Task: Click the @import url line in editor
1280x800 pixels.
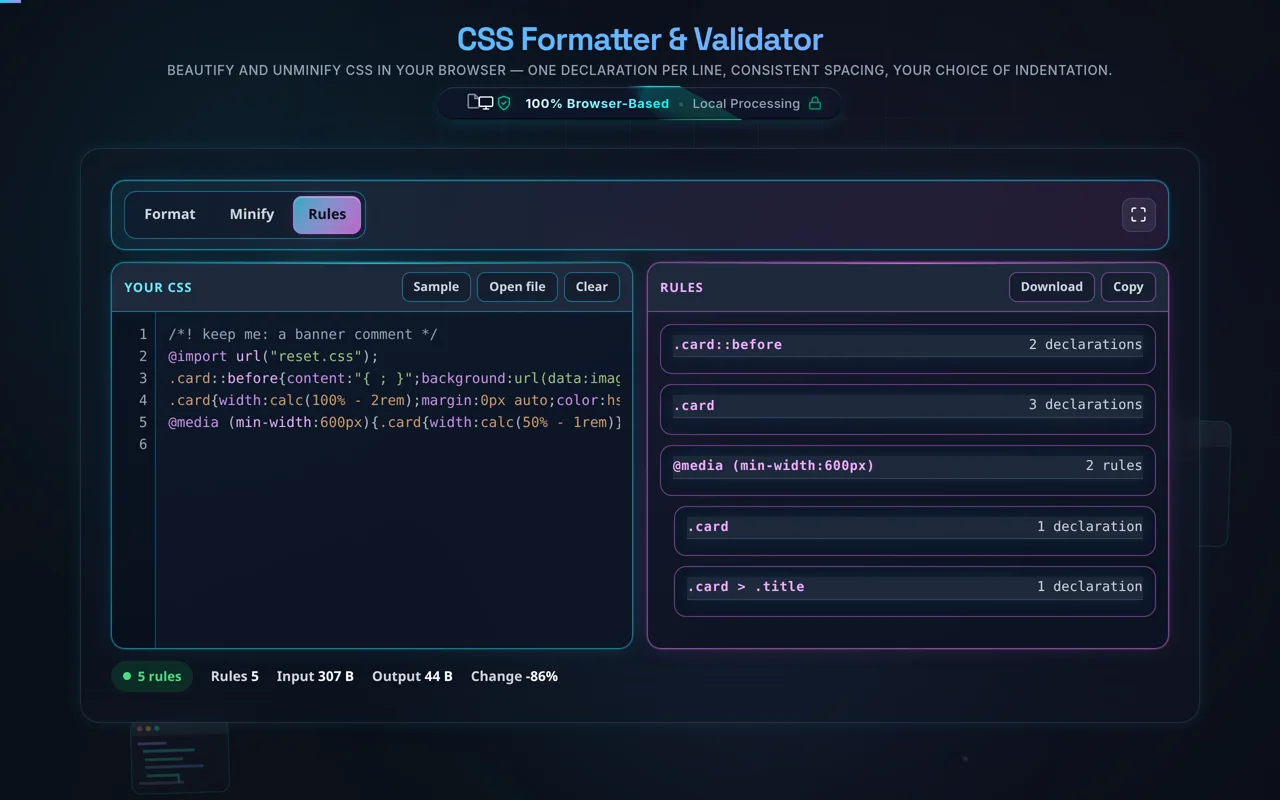Action: click(x=273, y=356)
